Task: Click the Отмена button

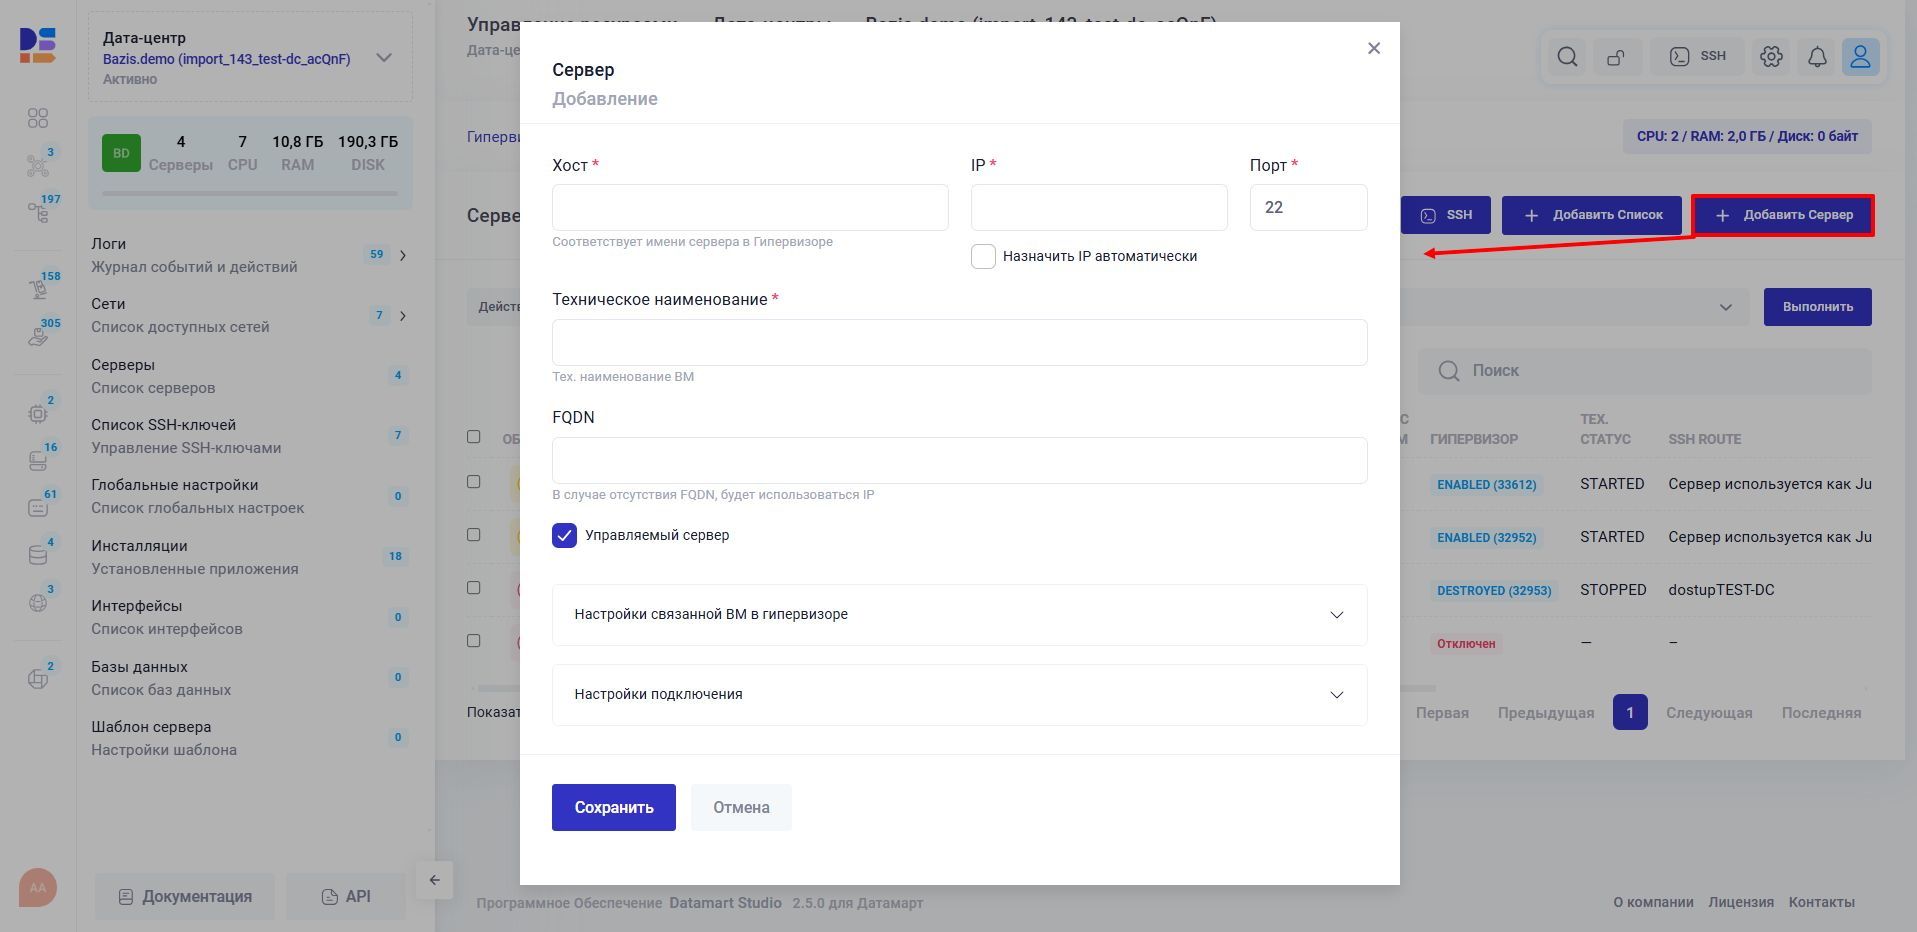Action: [740, 807]
